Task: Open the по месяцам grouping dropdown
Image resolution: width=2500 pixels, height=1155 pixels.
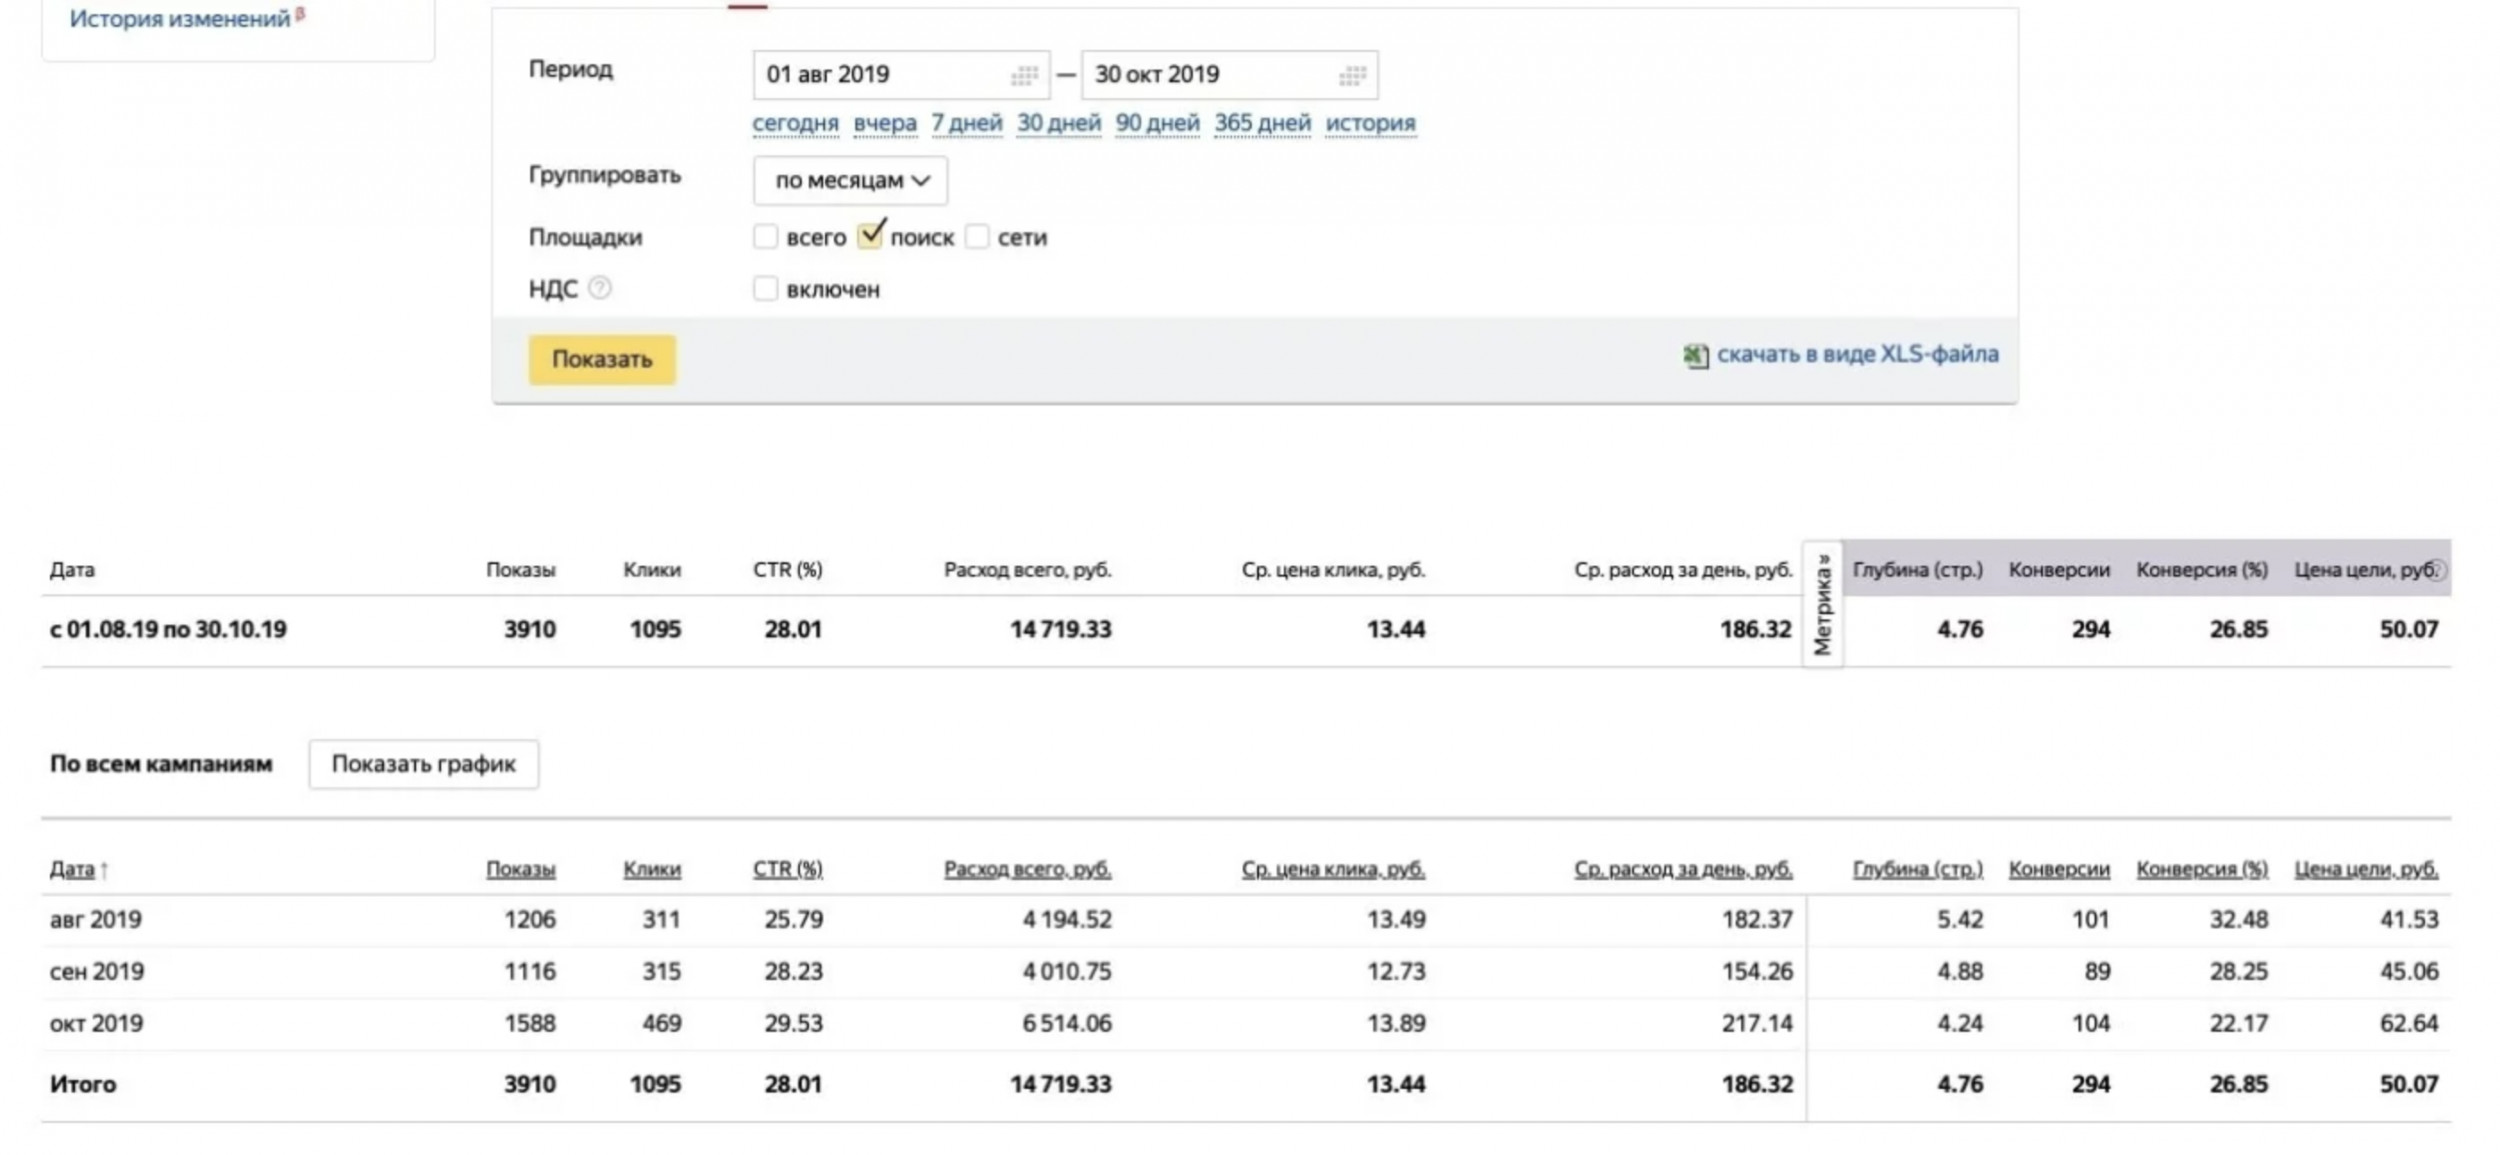Action: (850, 181)
